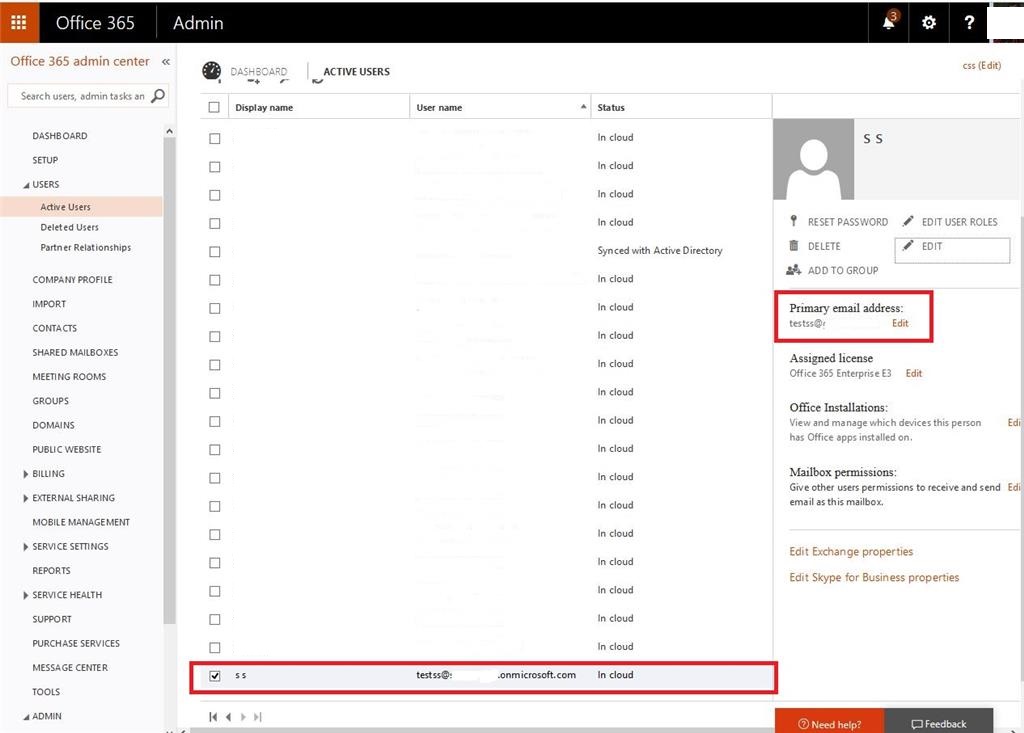Click the search magnifier icon
1024x733 pixels.
click(x=157, y=96)
